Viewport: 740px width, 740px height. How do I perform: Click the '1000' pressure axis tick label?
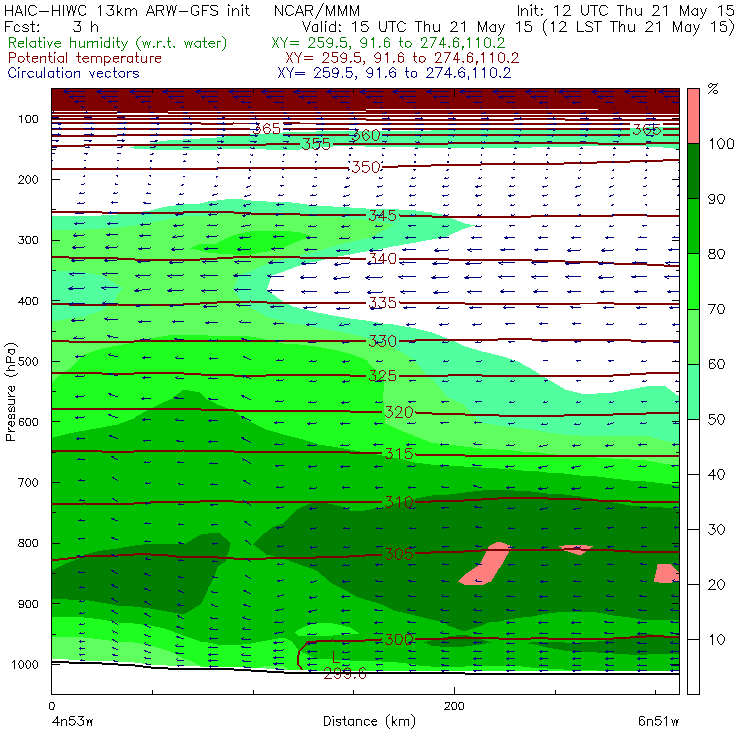[25, 664]
